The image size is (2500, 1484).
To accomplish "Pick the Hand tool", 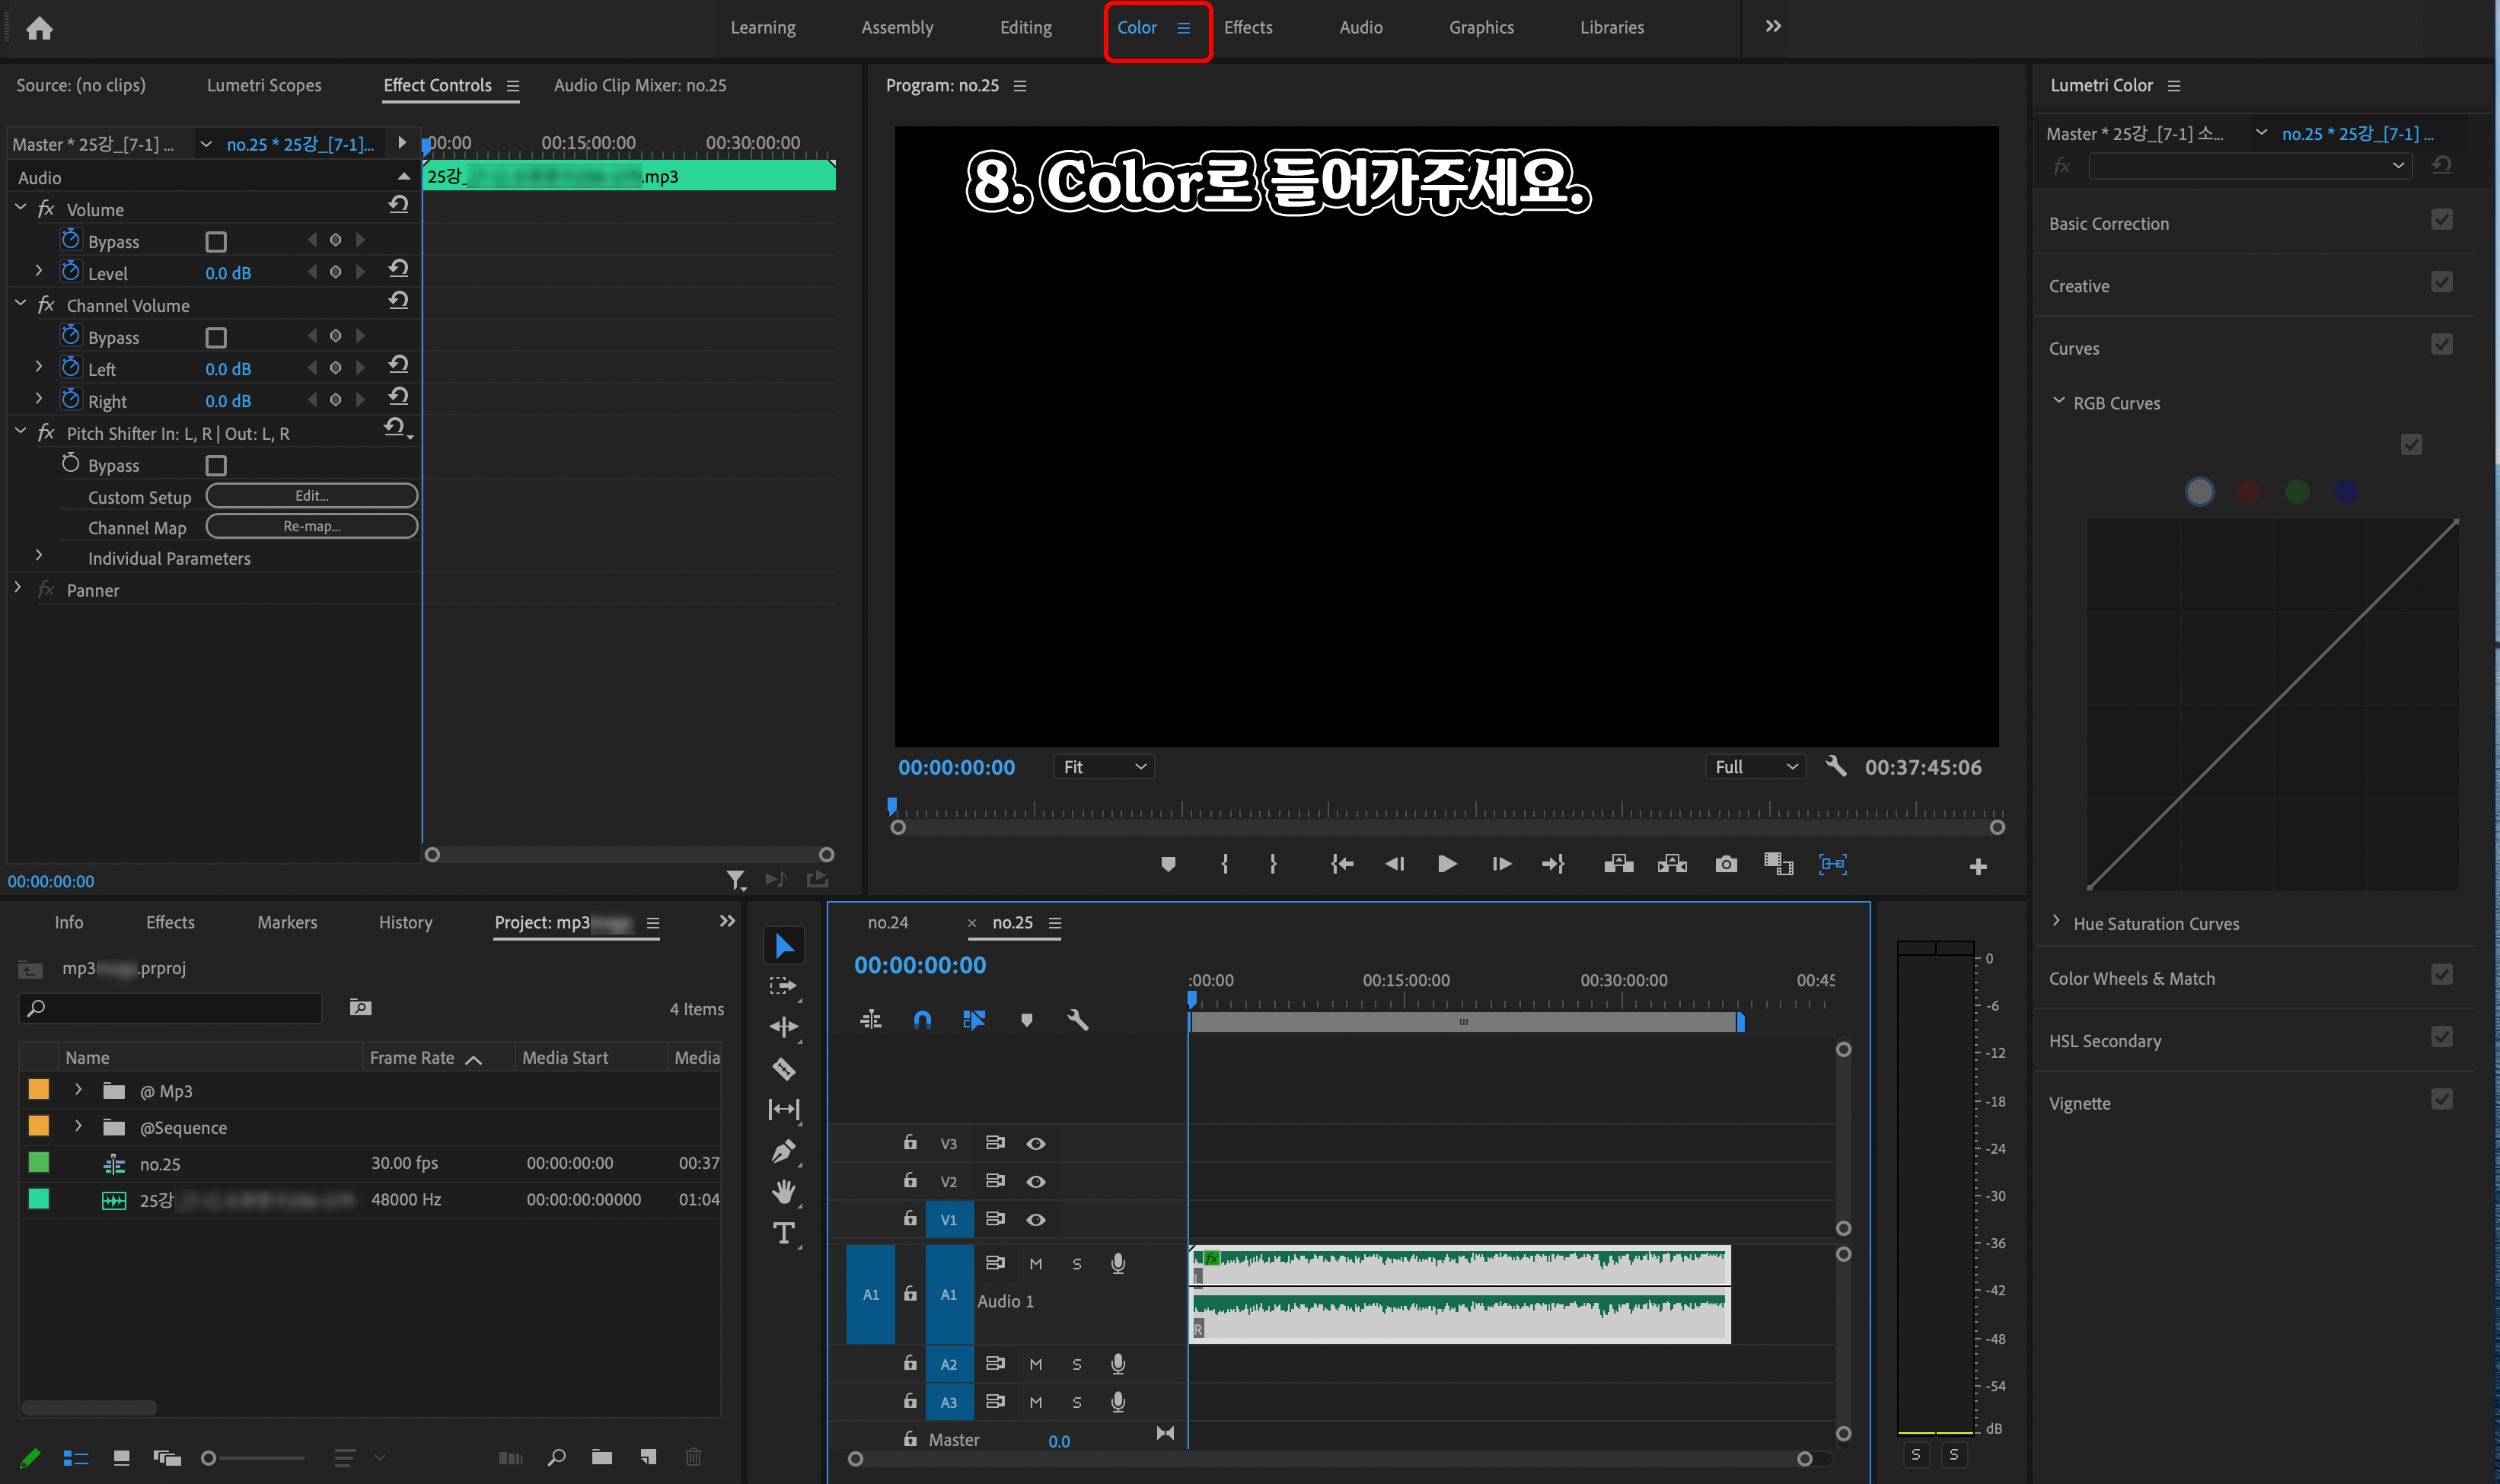I will (x=784, y=1191).
